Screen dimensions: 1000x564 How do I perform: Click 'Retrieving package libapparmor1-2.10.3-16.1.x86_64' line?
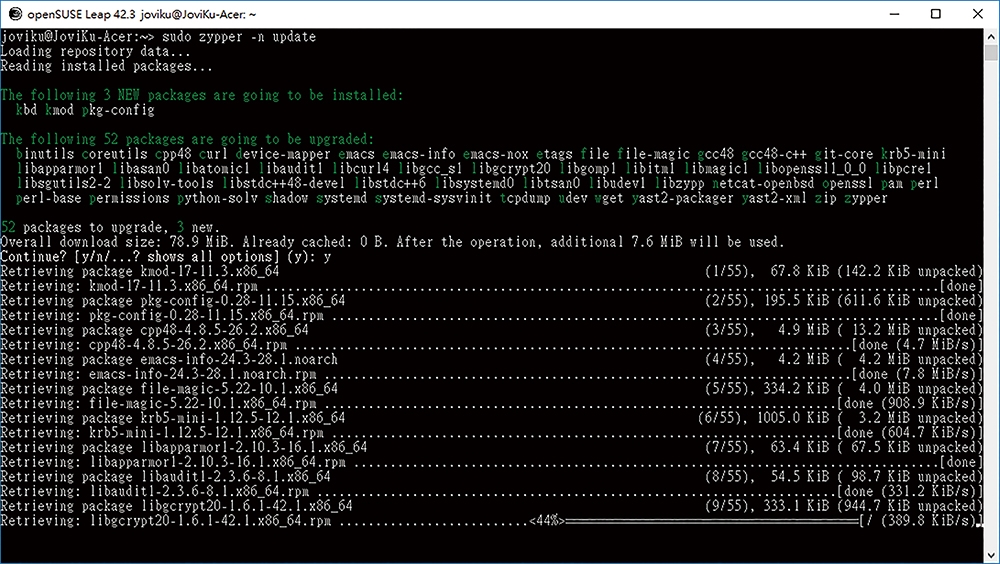(184, 447)
